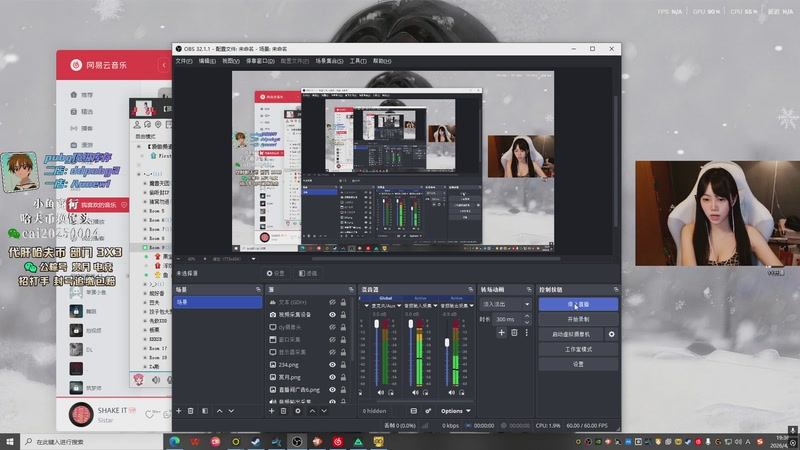800x450 pixels.
Task: Open advanced audio properties gears icon in mixer
Action: pyautogui.click(x=428, y=411)
